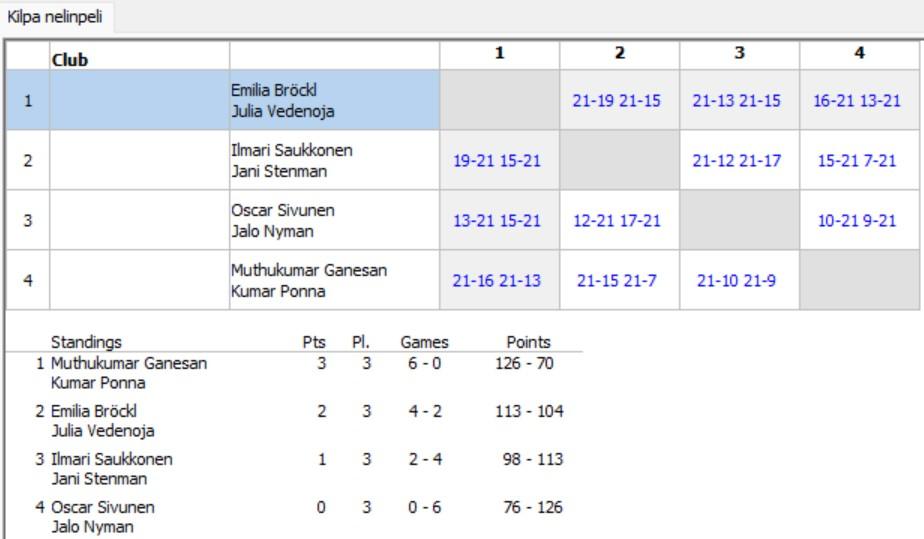Open match result 12-21 17-21
The width and height of the screenshot is (924, 539).
617,220
